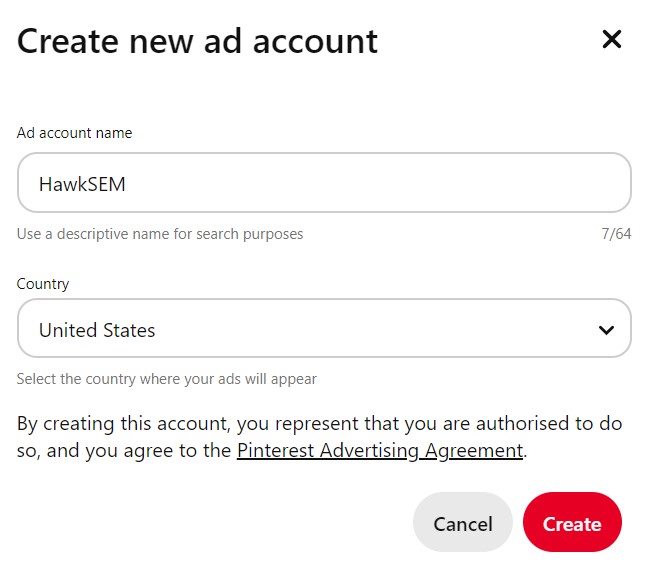Click the Ad account name input field
645x571 pixels.
click(x=324, y=183)
